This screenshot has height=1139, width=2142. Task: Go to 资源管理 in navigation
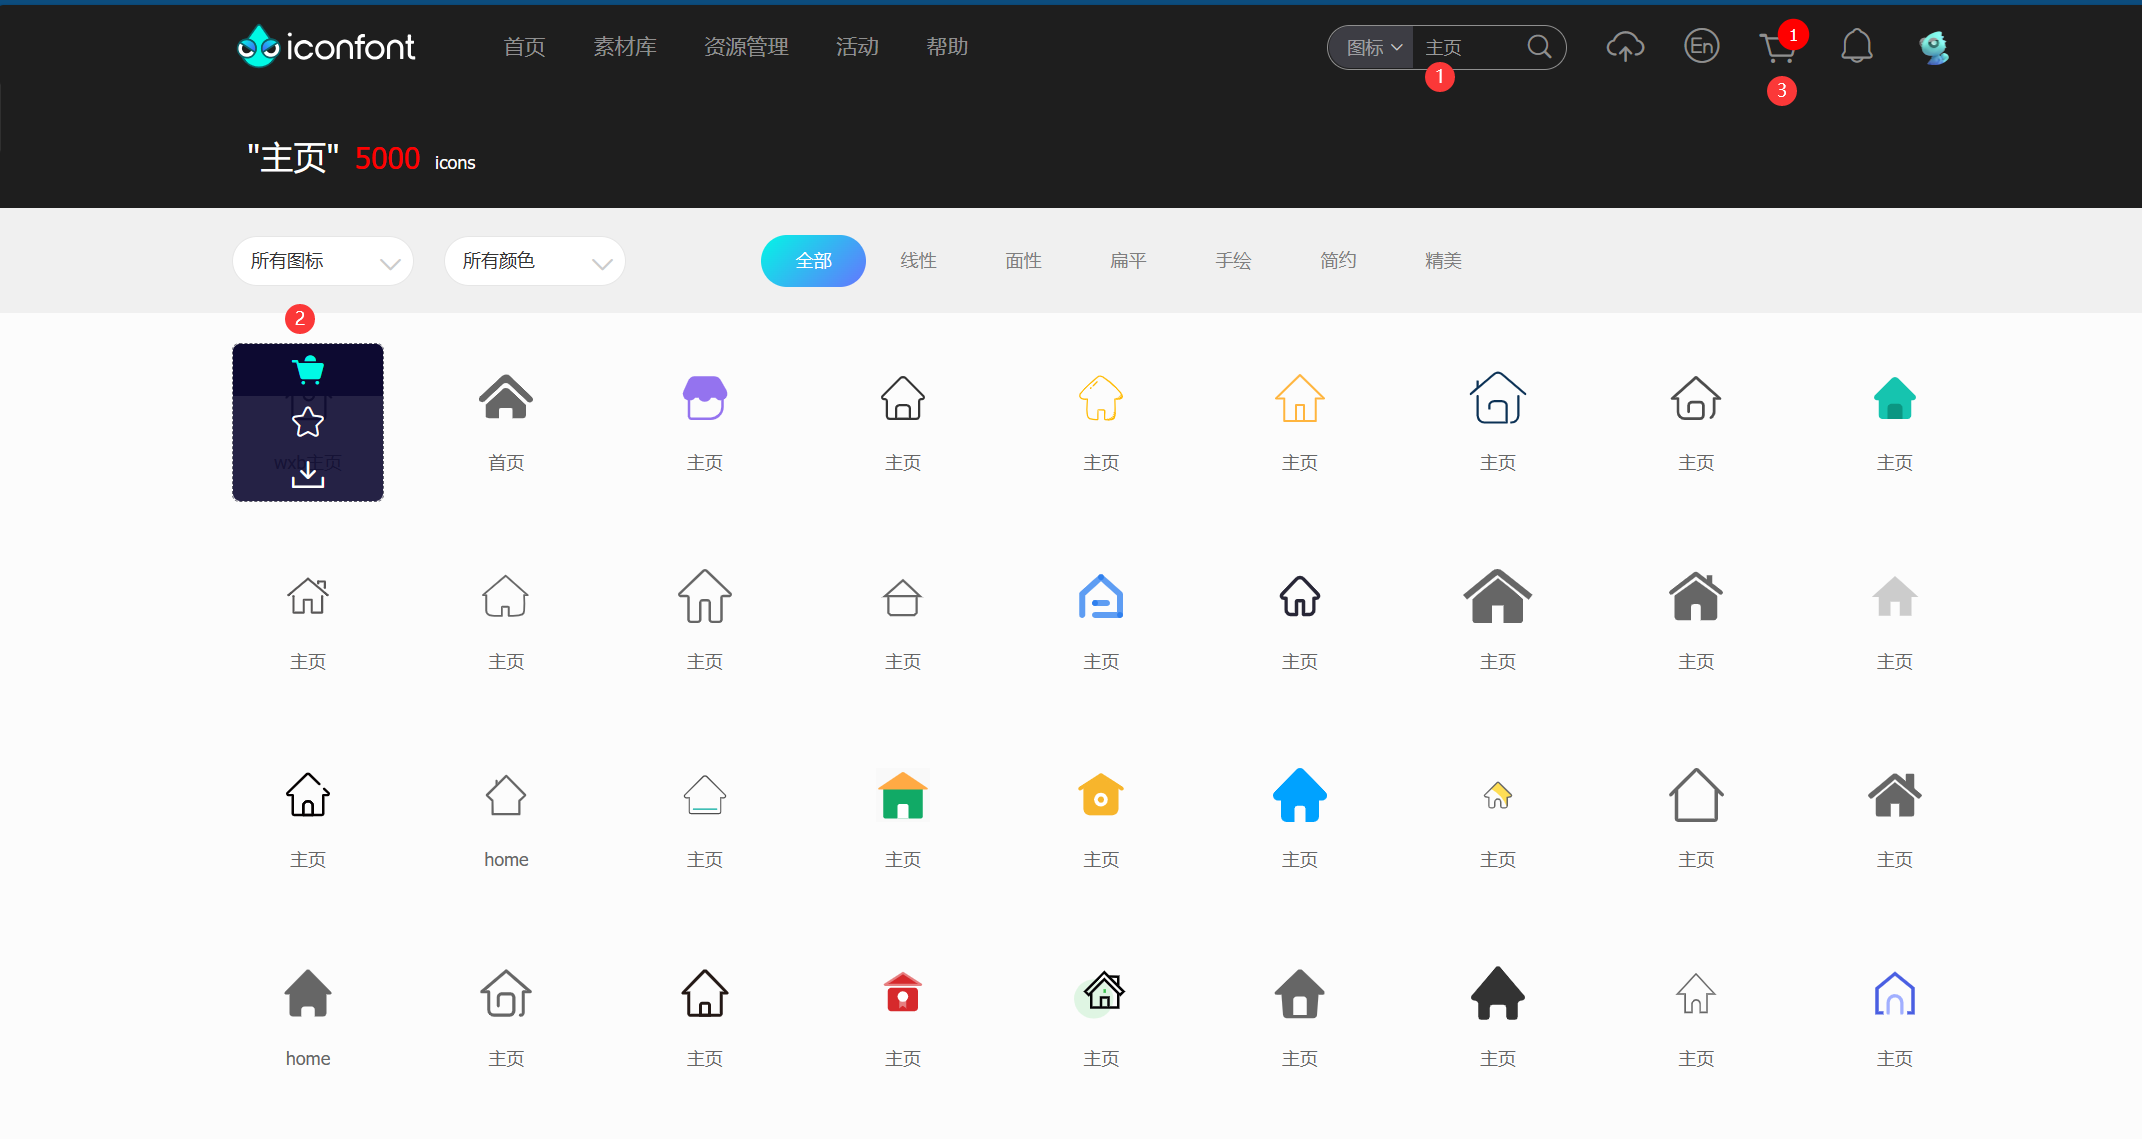[746, 47]
